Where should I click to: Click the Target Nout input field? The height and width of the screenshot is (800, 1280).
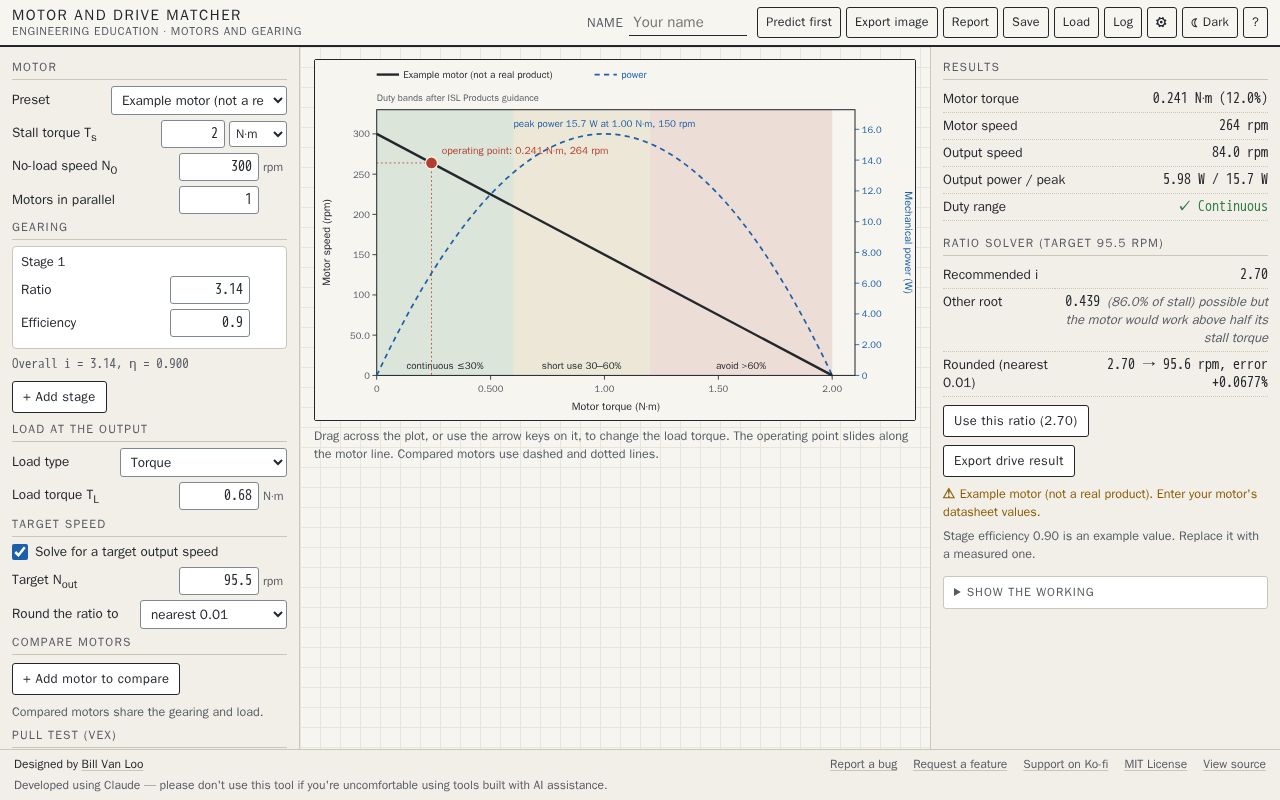(219, 581)
